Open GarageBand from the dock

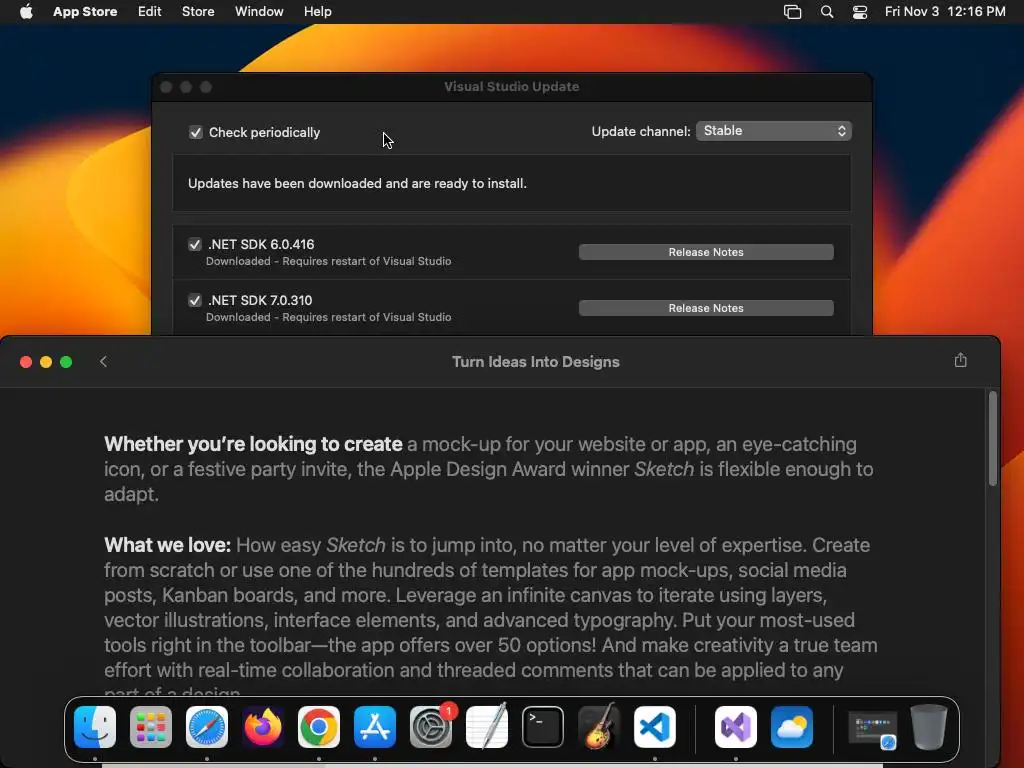(x=599, y=727)
